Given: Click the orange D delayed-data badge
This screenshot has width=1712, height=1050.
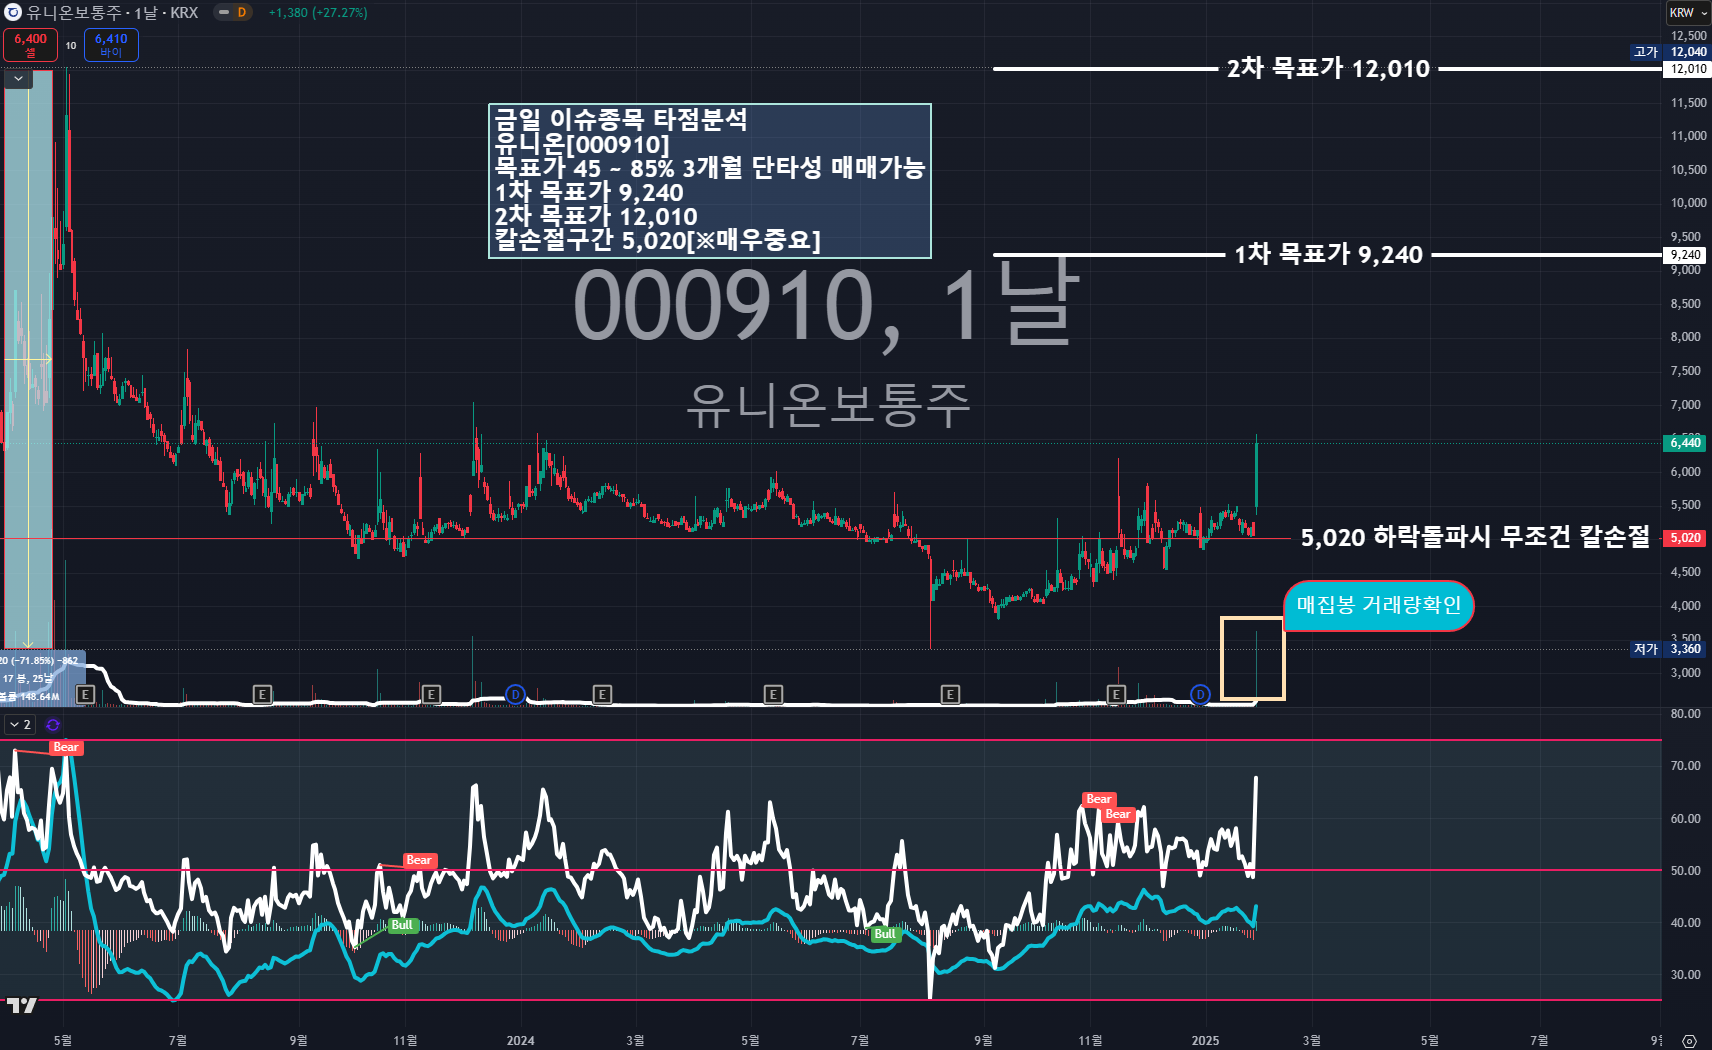Looking at the screenshot, I should tap(242, 13).
